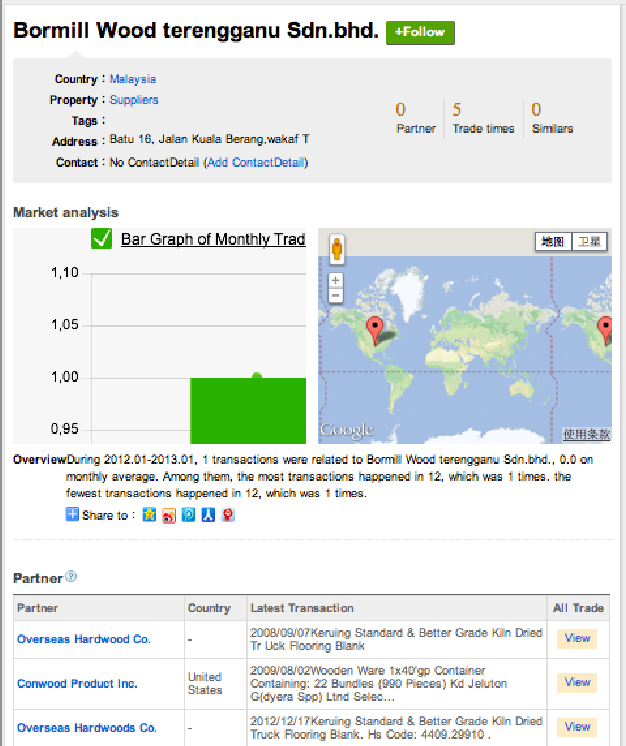This screenshot has width=626, height=746.
Task: Share via the yellow star icon
Action: coord(149,515)
